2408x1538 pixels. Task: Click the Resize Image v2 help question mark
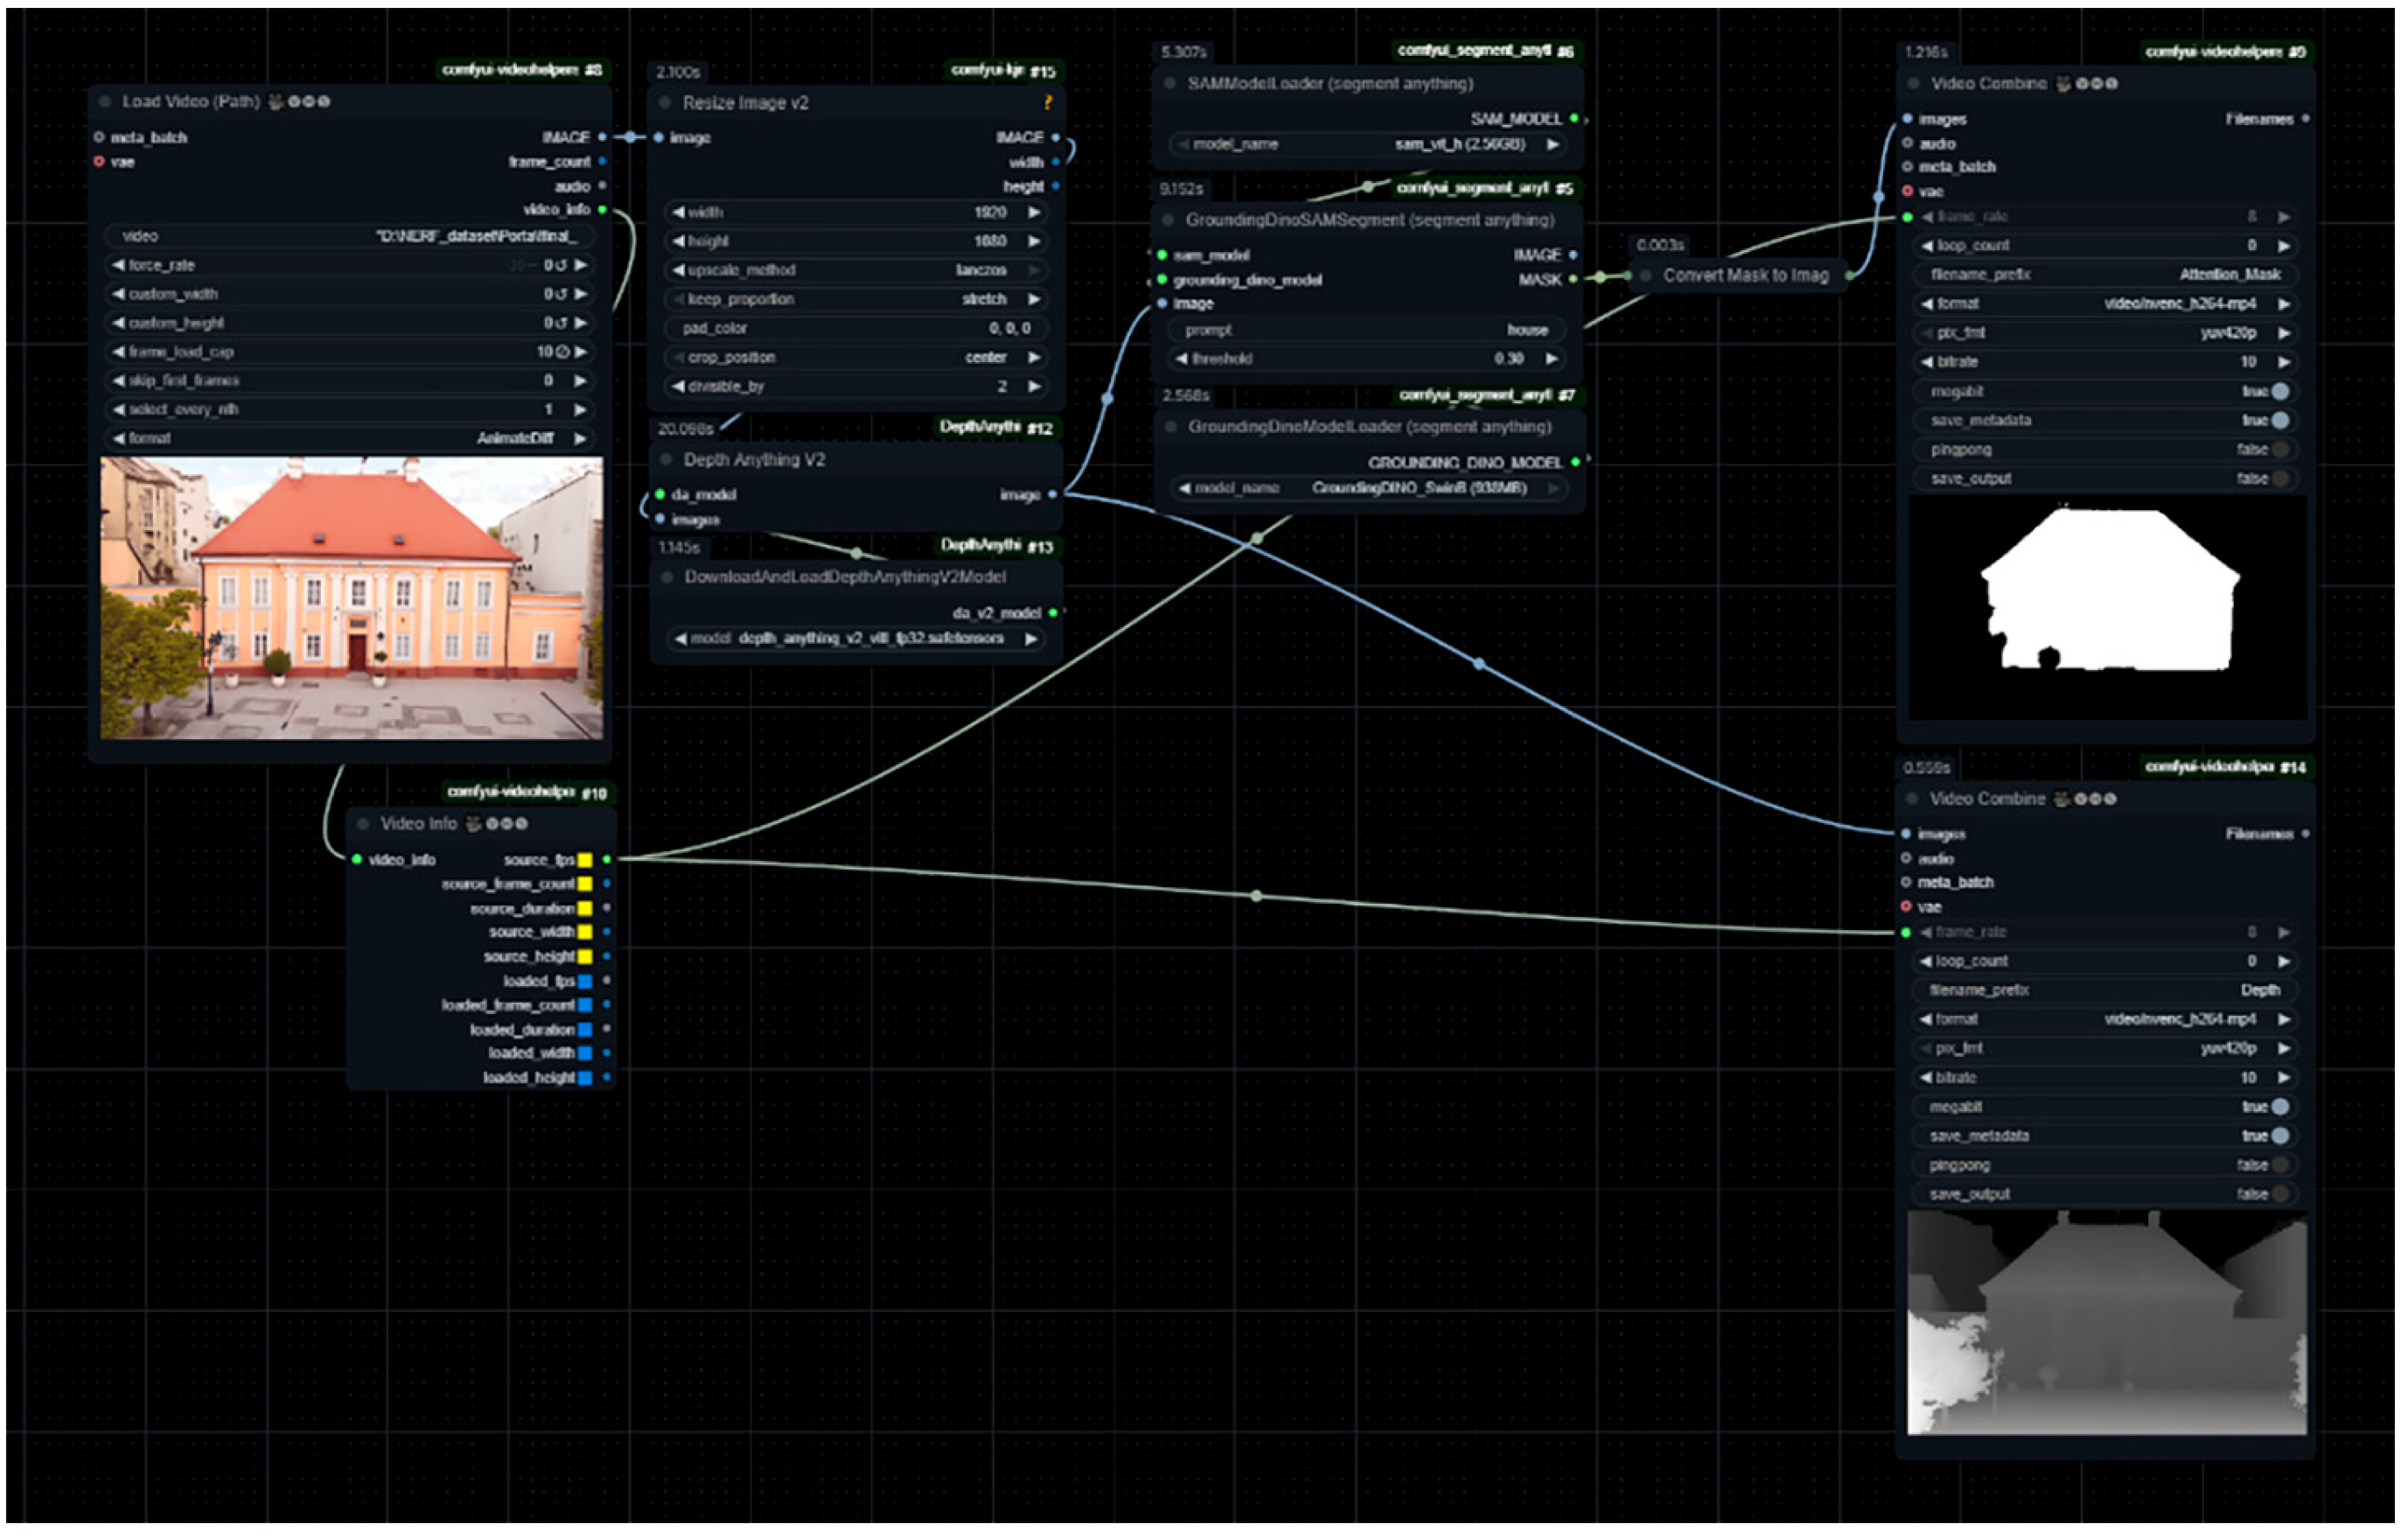click(x=1047, y=102)
